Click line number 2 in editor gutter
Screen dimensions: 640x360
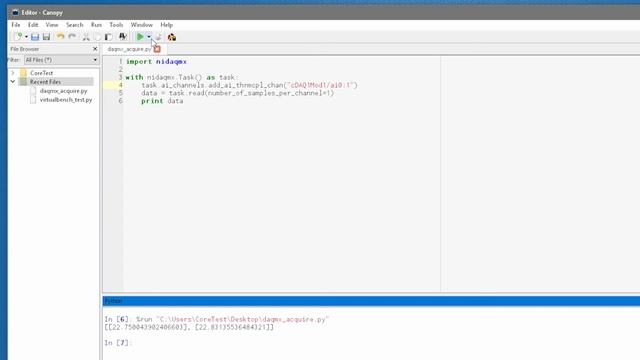coord(120,69)
